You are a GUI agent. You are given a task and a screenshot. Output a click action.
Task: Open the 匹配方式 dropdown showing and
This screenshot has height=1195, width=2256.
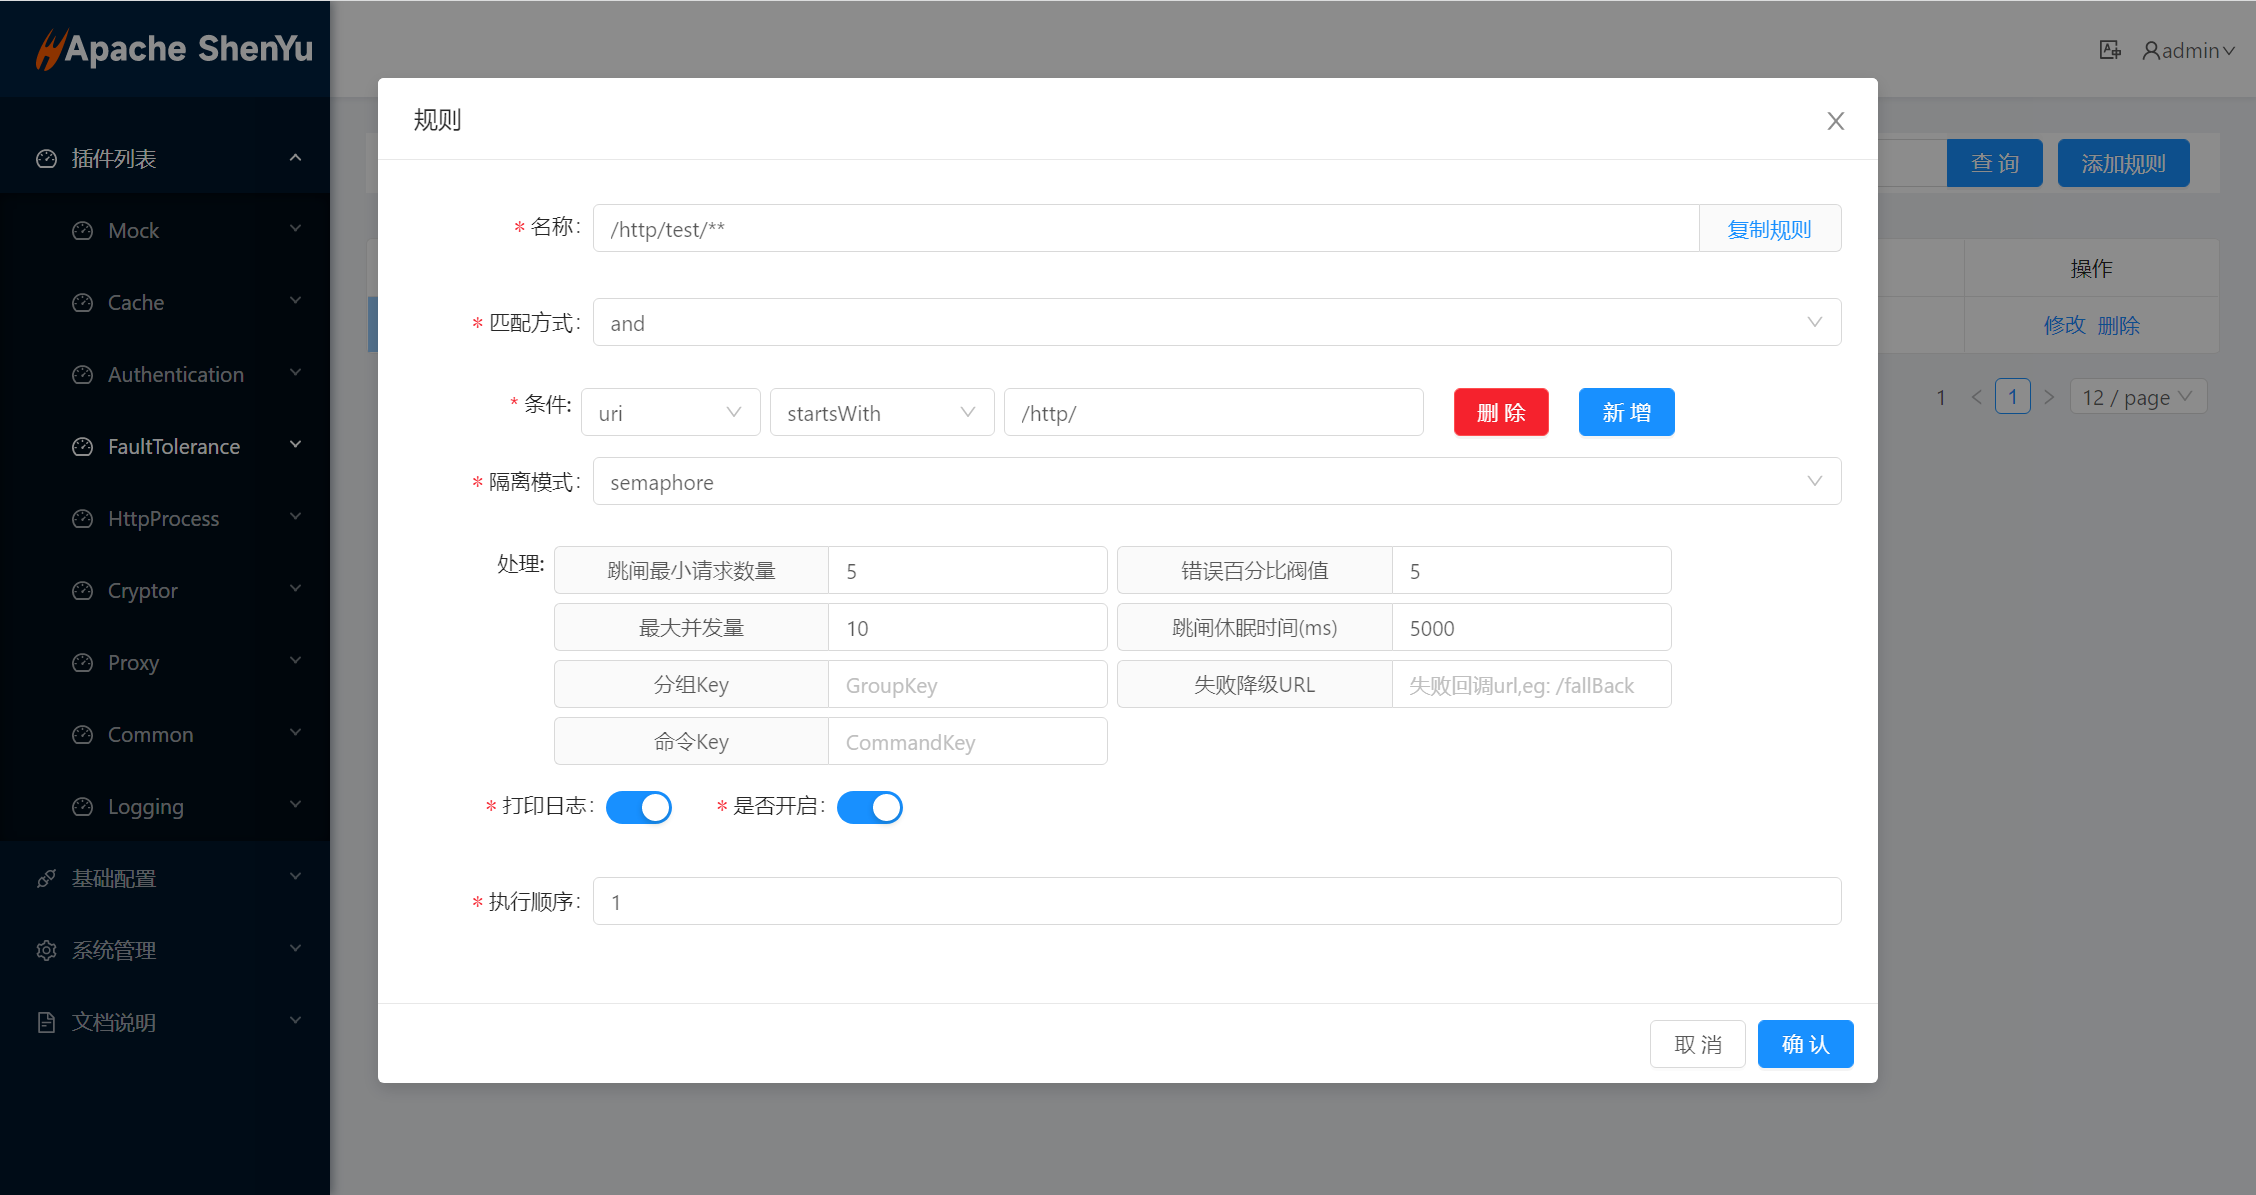pyautogui.click(x=1216, y=323)
